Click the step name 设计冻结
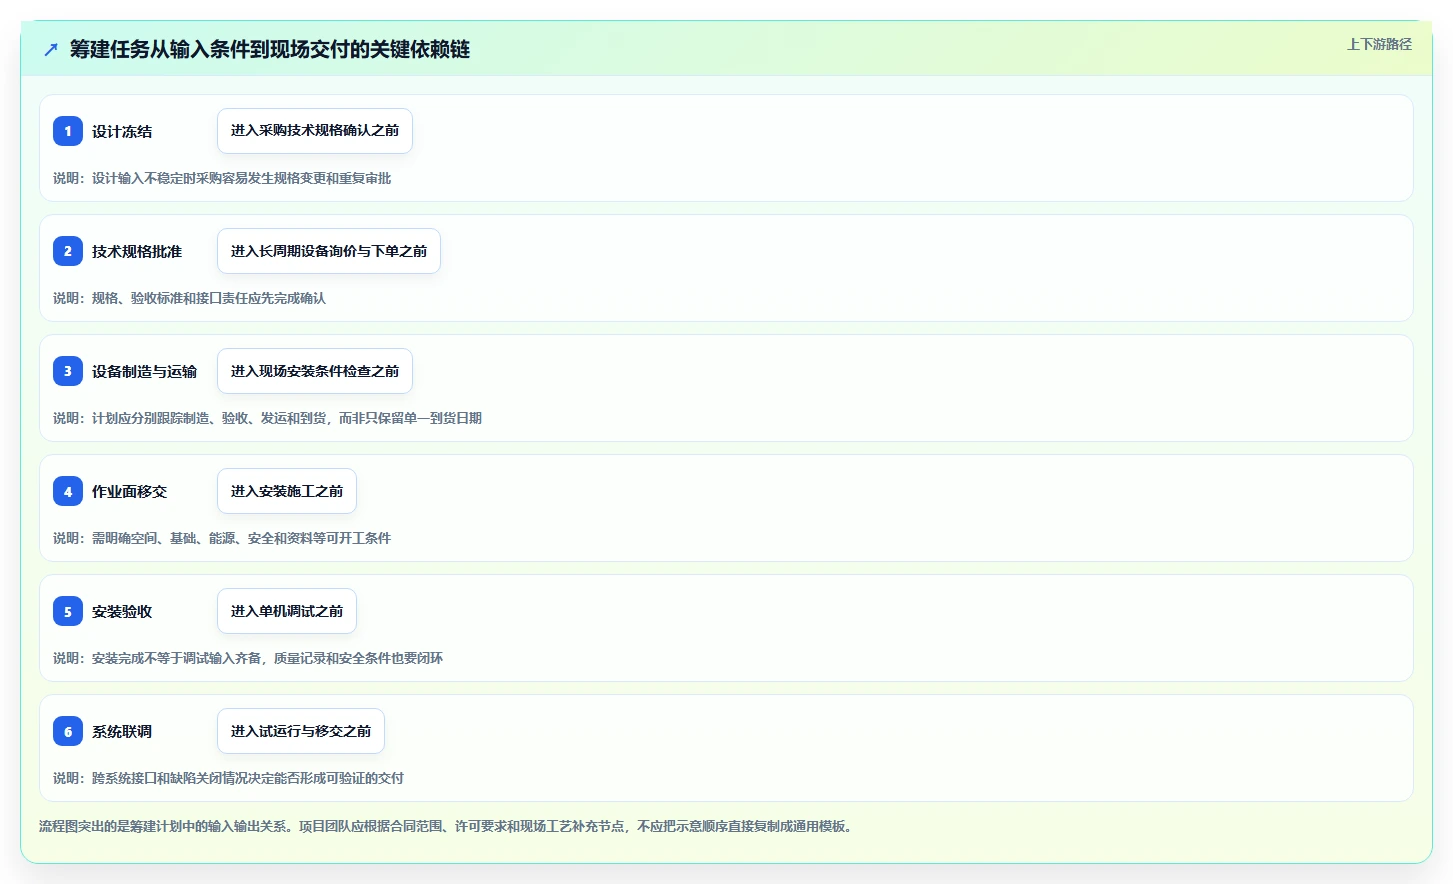 click(x=122, y=131)
